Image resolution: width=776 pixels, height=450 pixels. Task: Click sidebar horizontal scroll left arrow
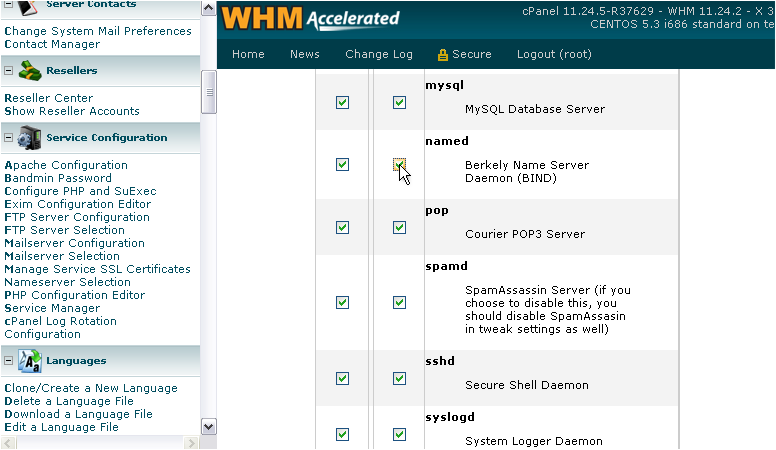click(7, 443)
